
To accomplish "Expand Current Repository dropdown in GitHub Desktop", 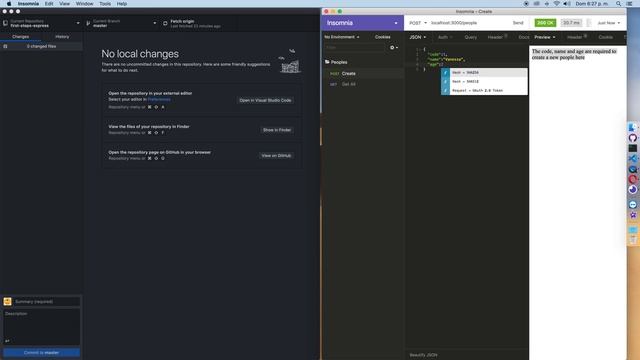I will tap(41, 23).
